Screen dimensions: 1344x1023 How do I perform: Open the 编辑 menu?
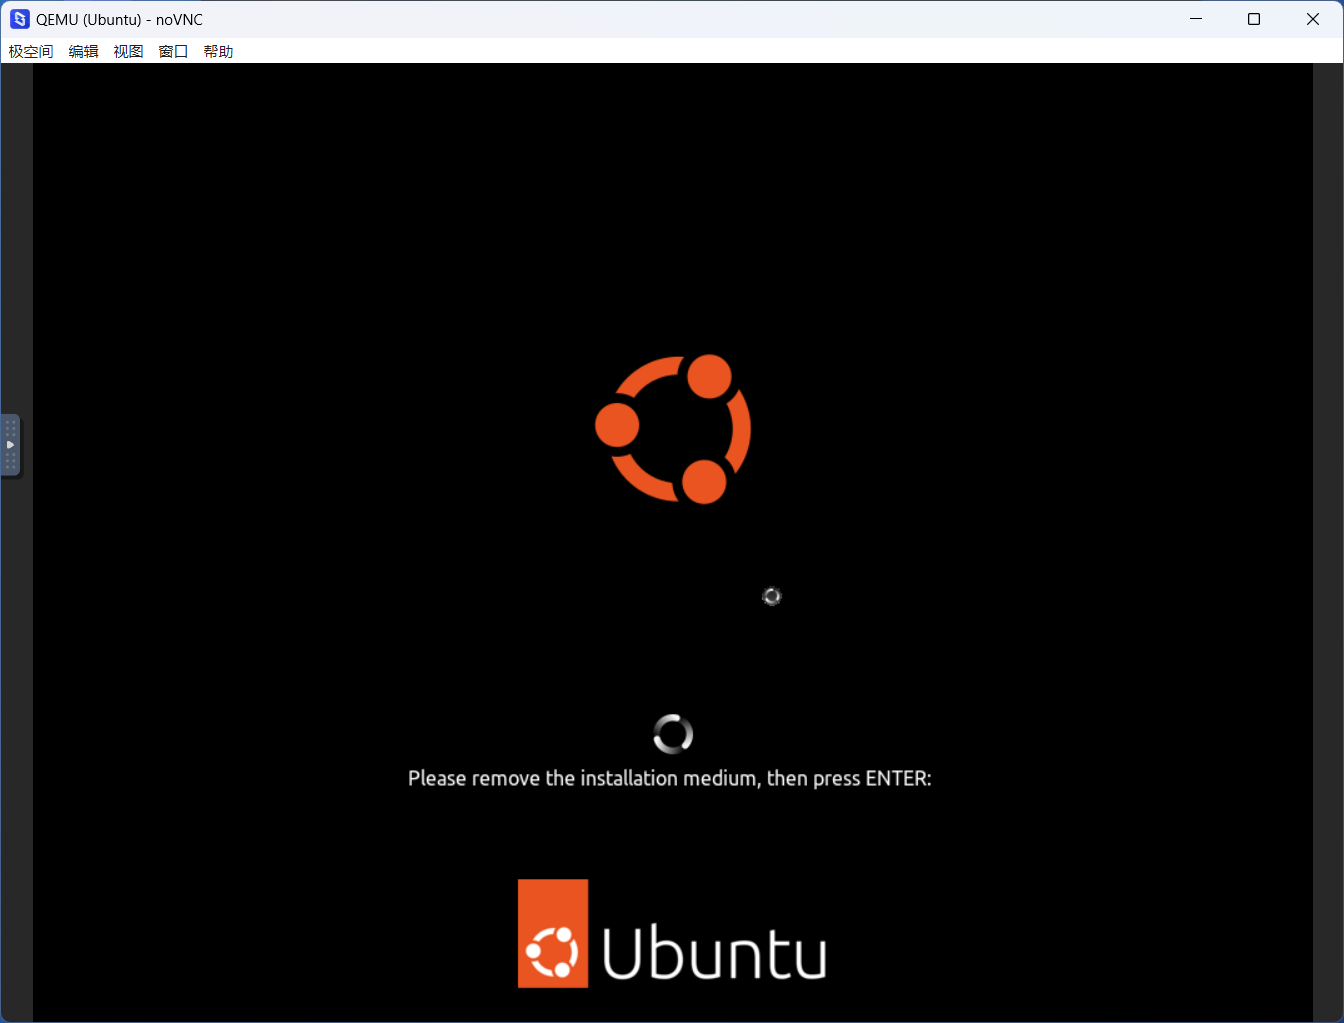pos(83,51)
